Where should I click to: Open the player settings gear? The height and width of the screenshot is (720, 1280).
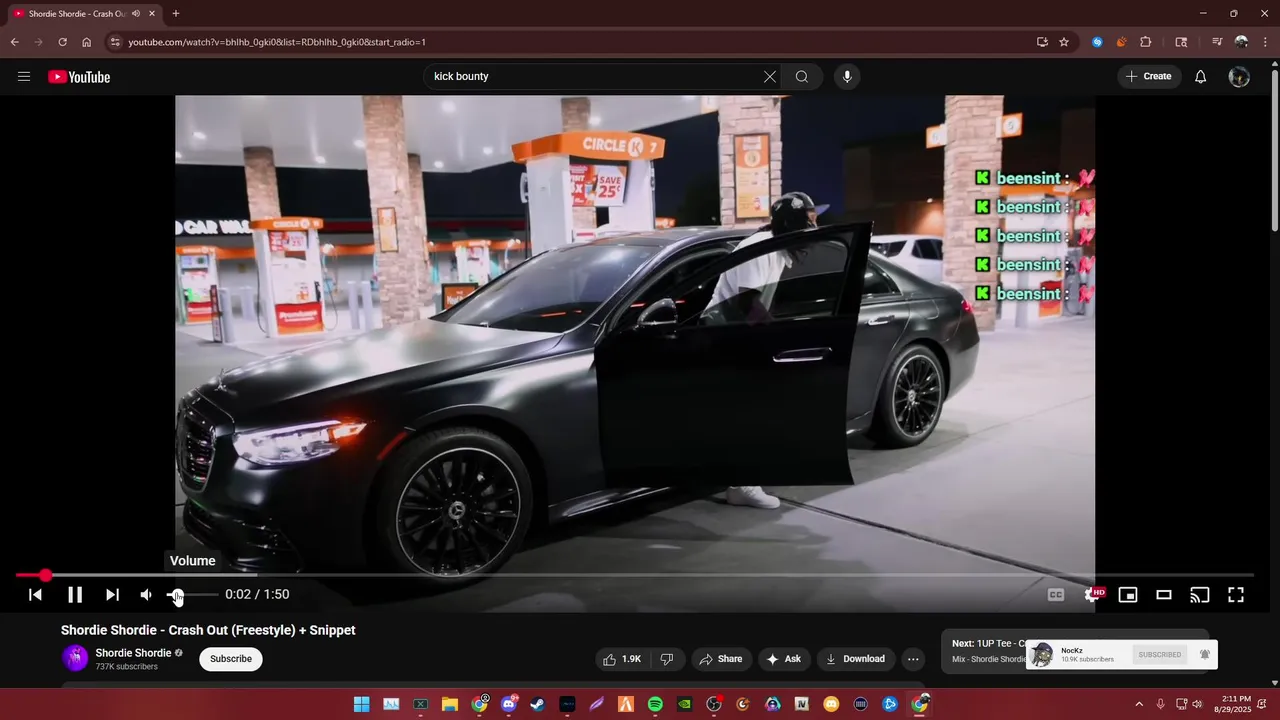coord(1092,595)
